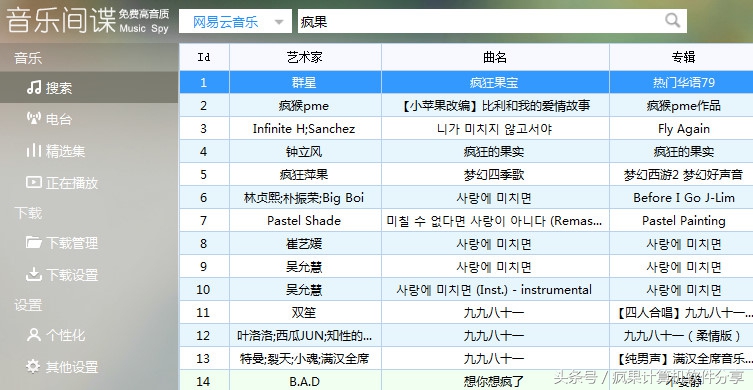
Task: Sort by the Id column header
Action: click(x=205, y=58)
